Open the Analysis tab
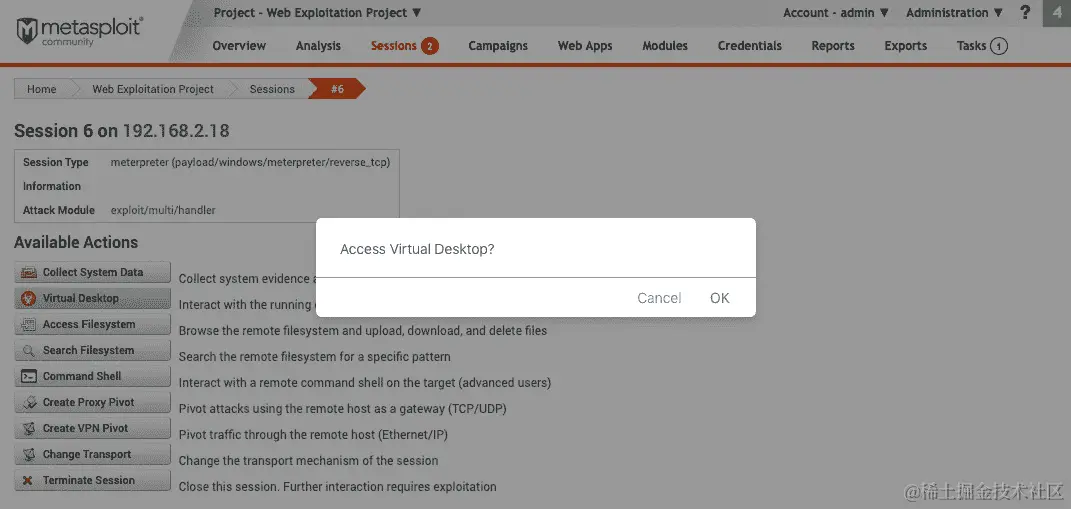1071x509 pixels. click(x=318, y=46)
